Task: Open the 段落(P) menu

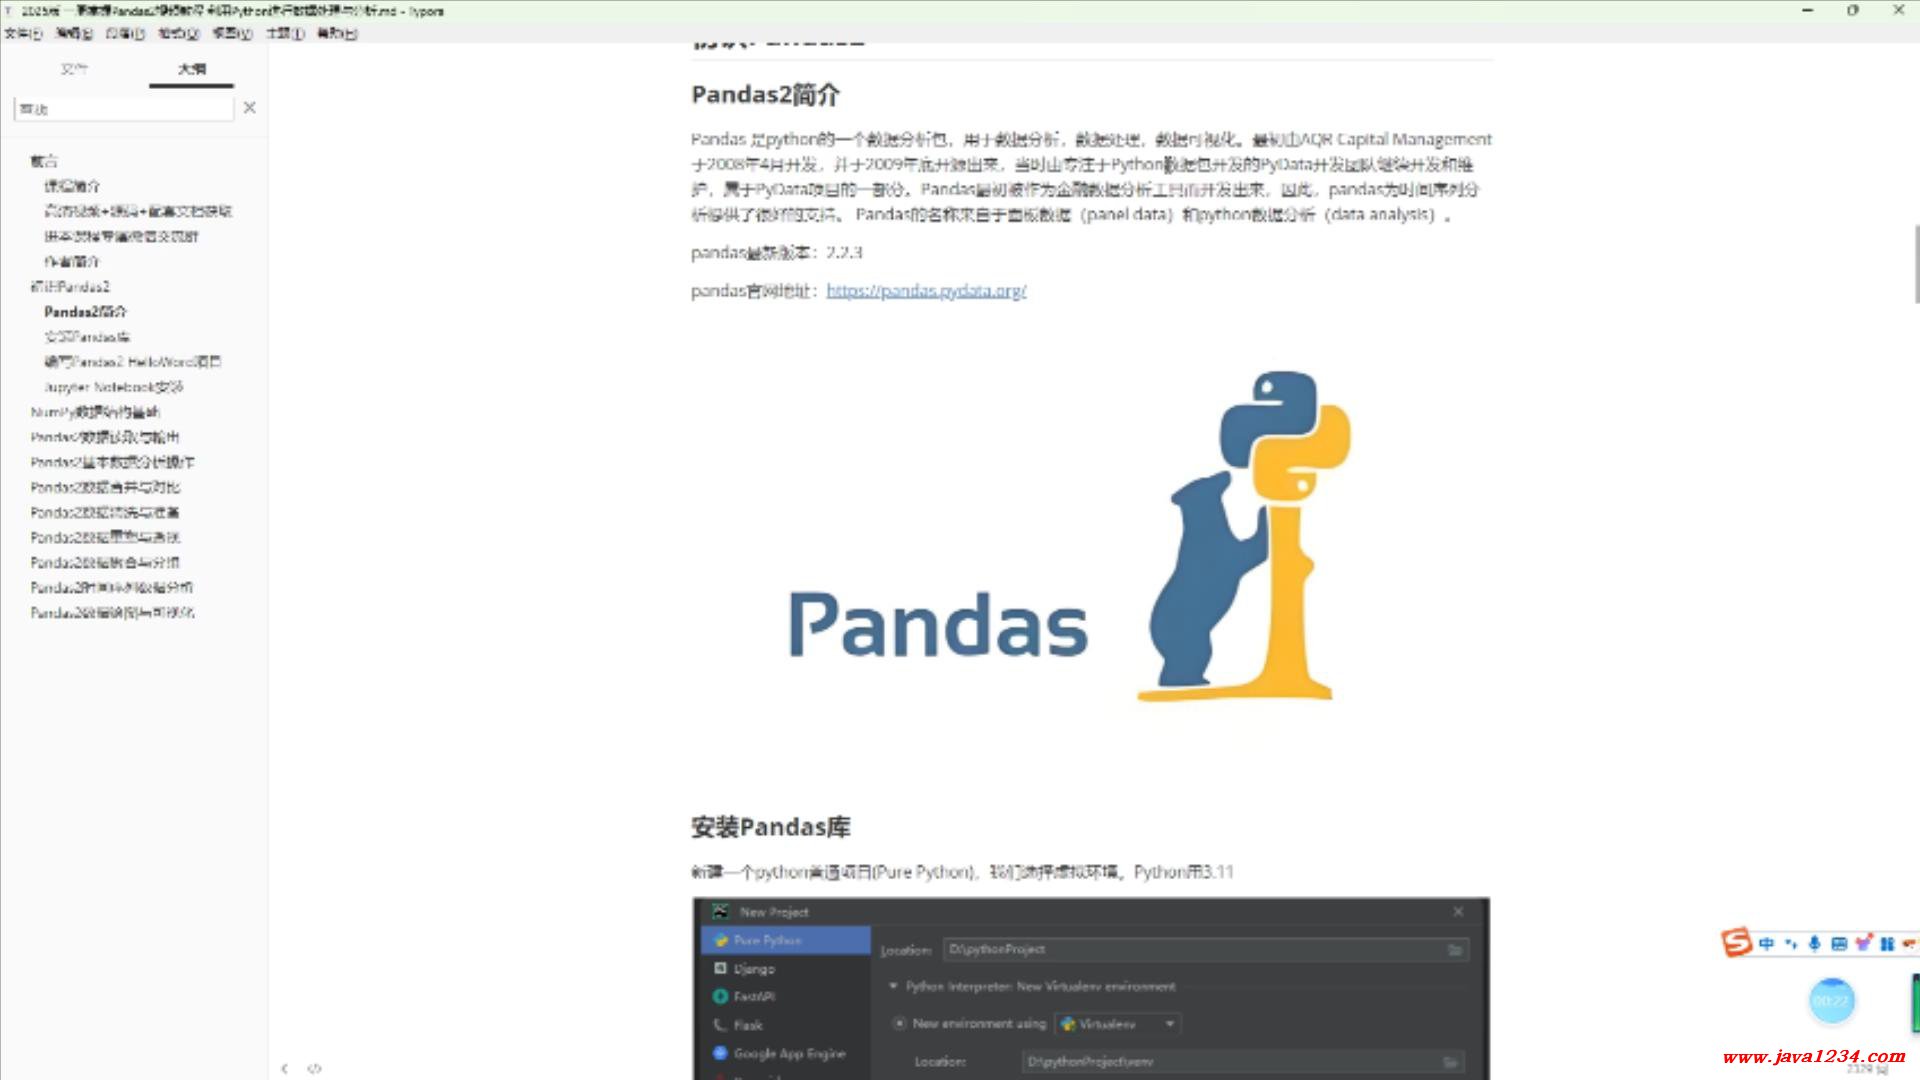Action: pos(125,33)
